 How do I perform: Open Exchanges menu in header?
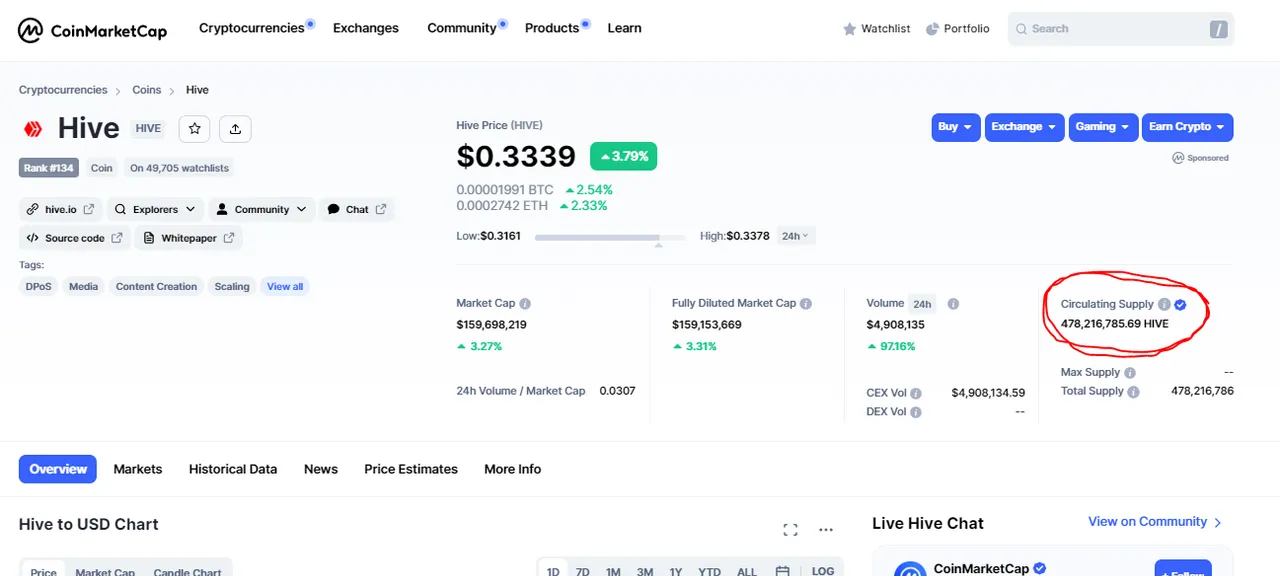tap(366, 28)
